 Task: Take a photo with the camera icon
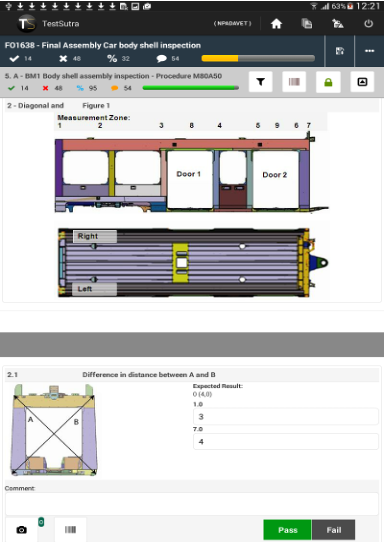pyautogui.click(x=21, y=530)
